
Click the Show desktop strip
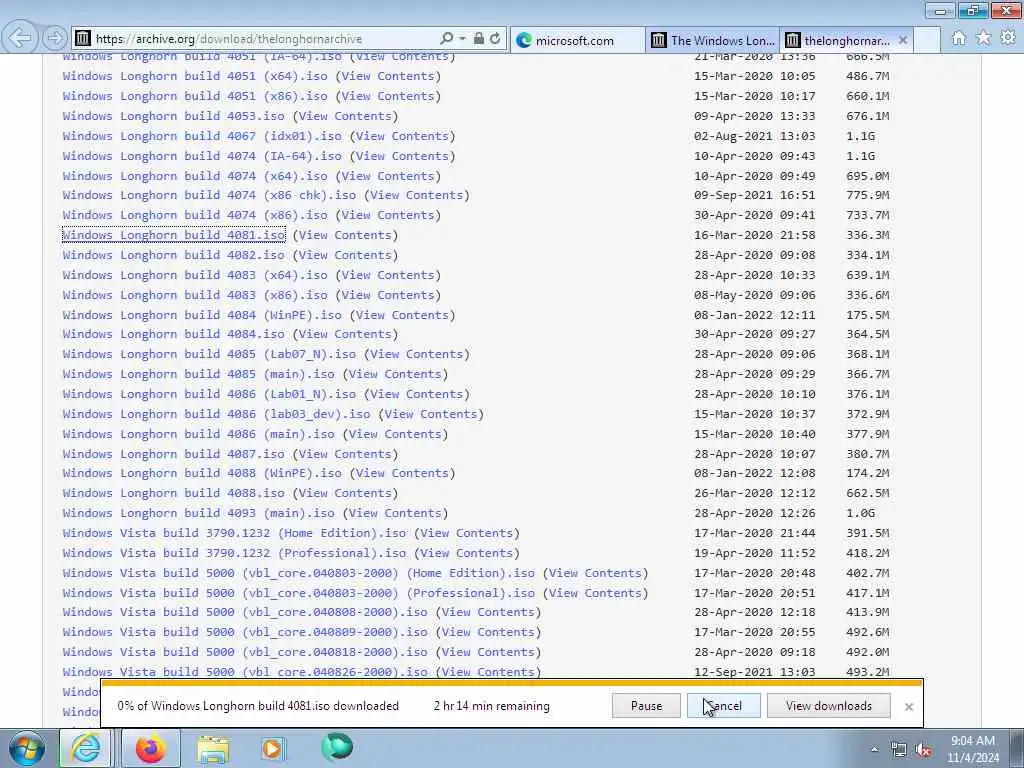(x=1018, y=748)
